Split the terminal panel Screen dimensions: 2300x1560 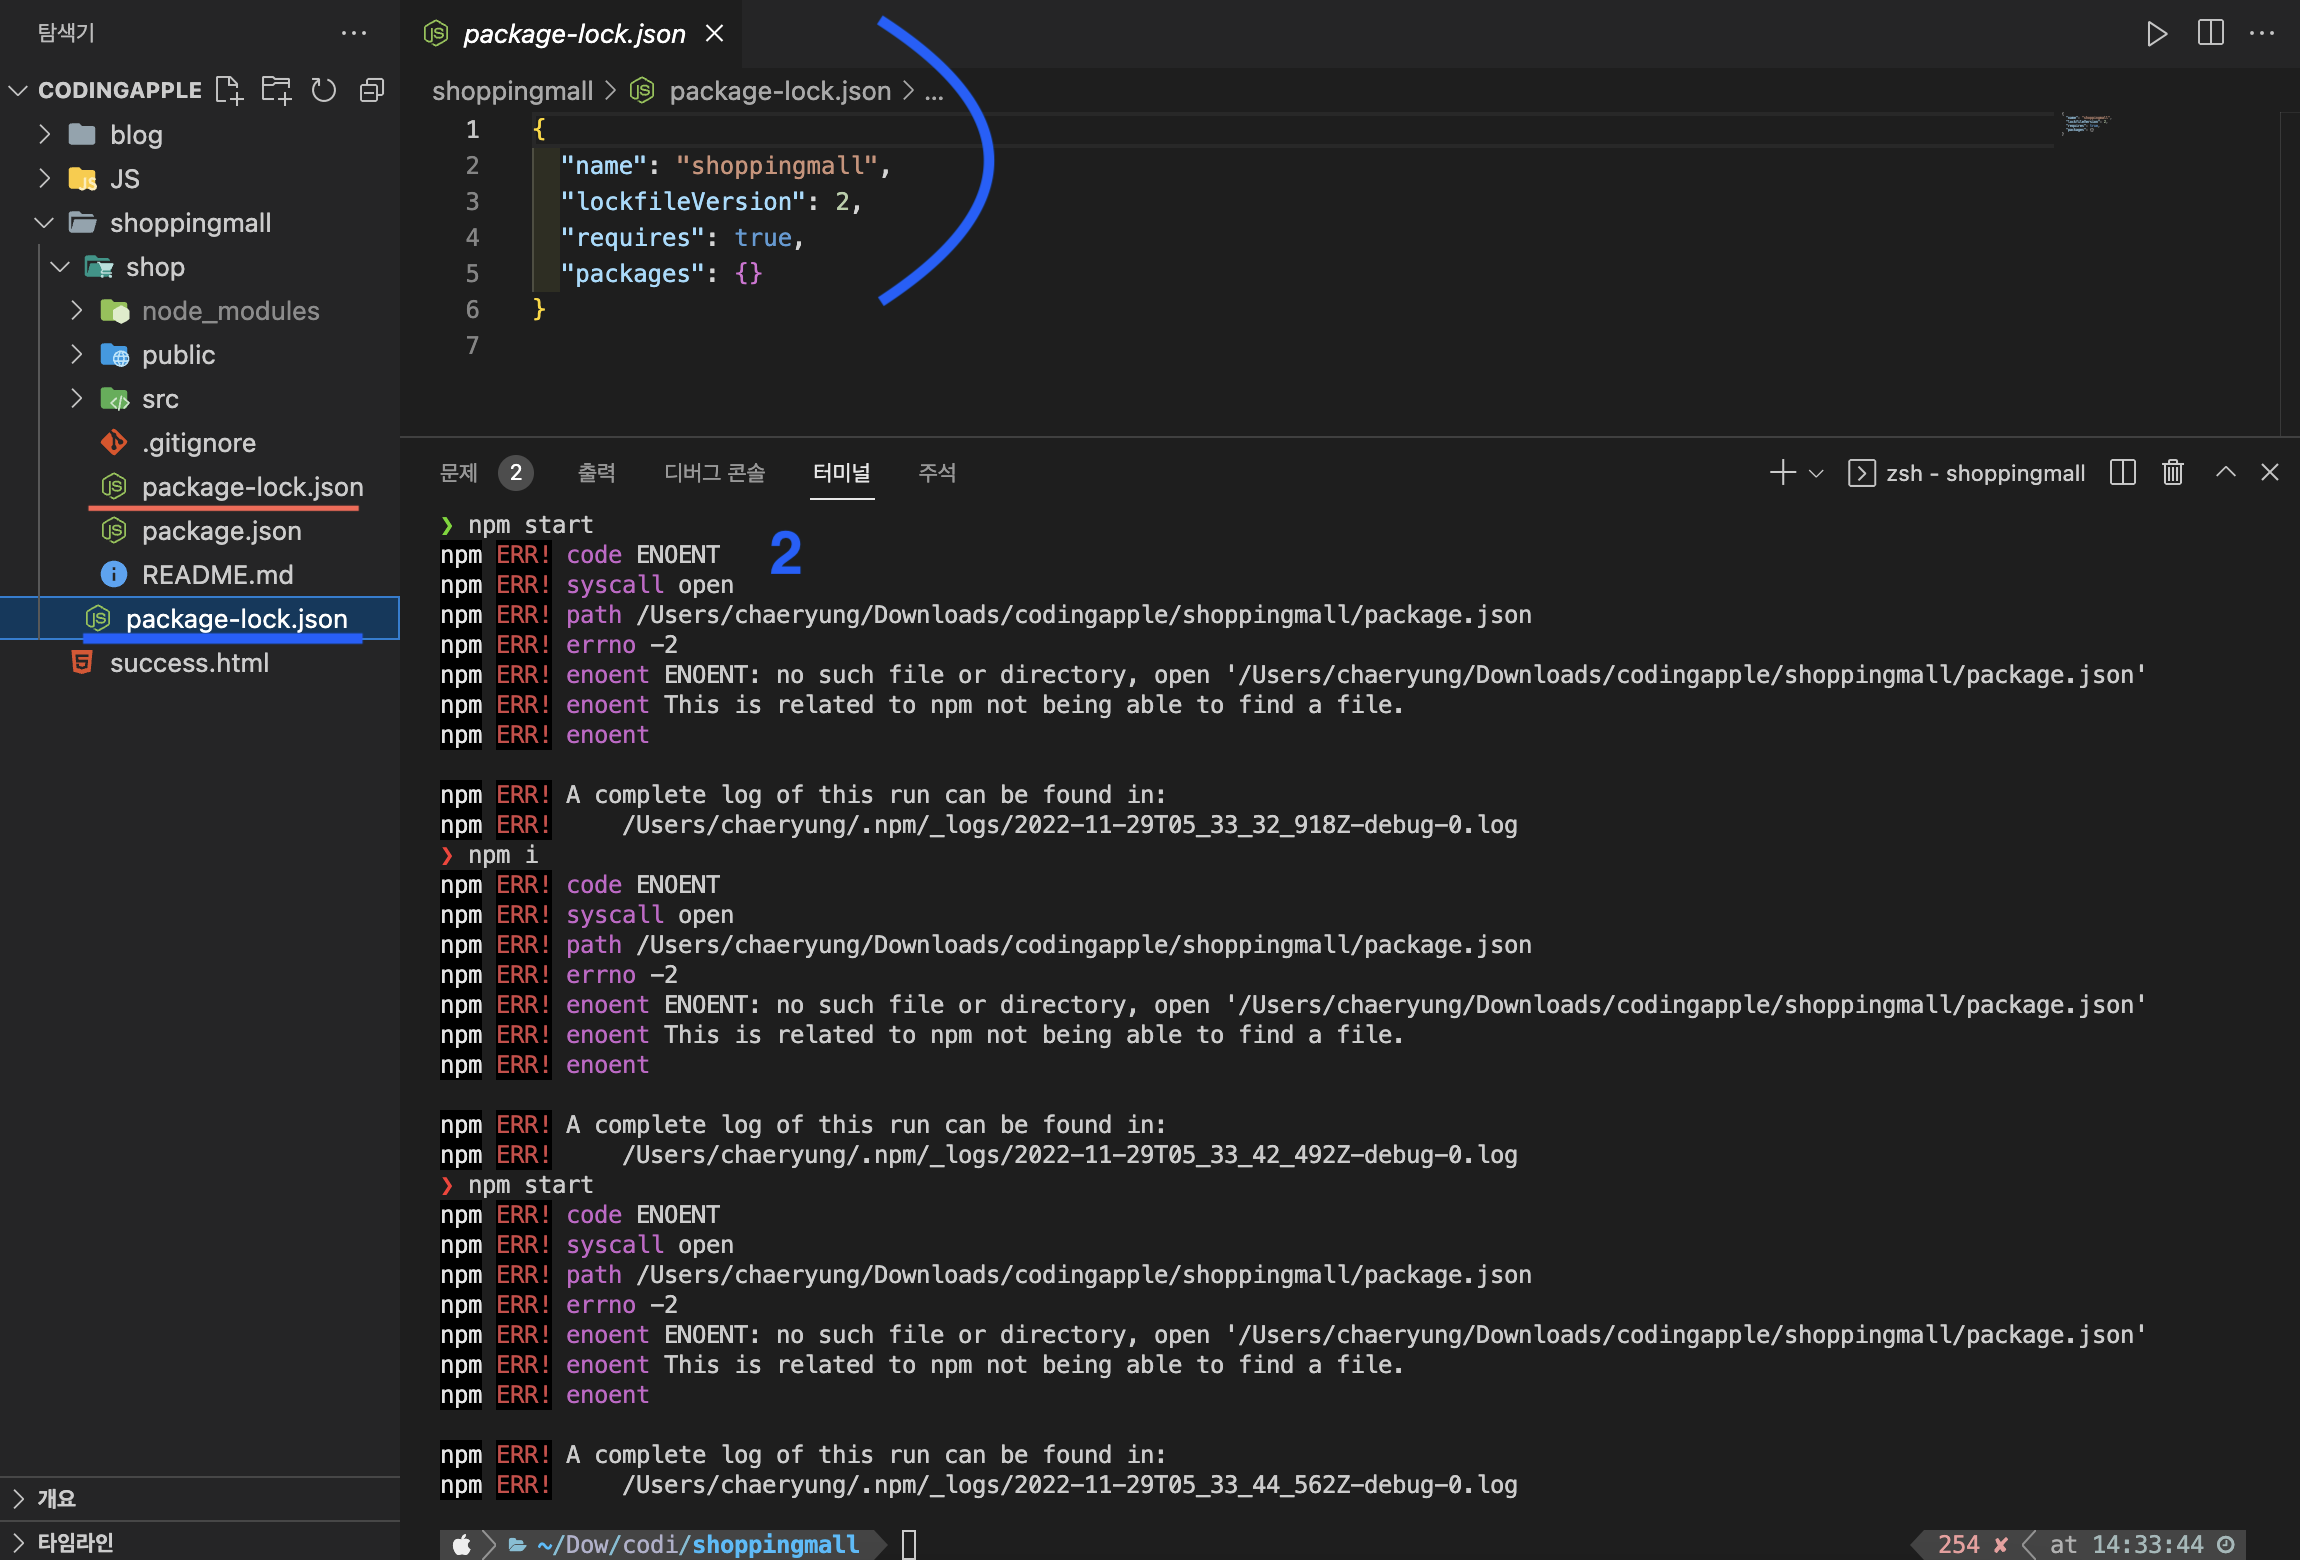point(2122,472)
